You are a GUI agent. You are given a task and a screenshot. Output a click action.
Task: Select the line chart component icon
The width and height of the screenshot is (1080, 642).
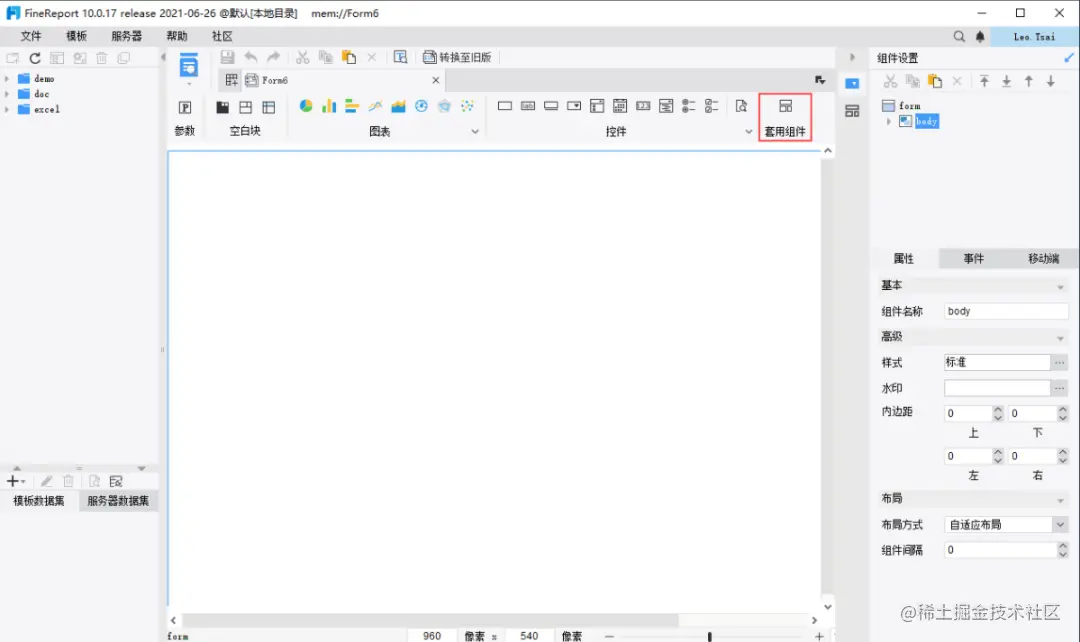(x=375, y=105)
